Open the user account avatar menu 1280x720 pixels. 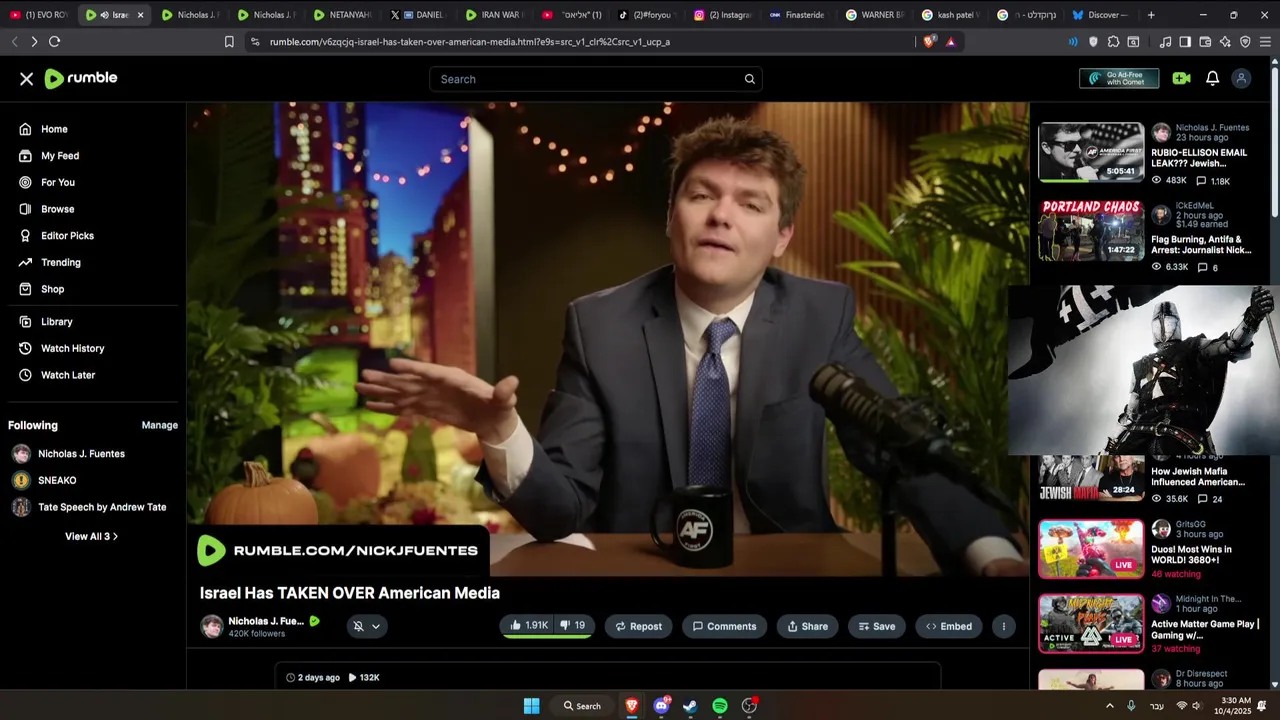click(x=1241, y=78)
